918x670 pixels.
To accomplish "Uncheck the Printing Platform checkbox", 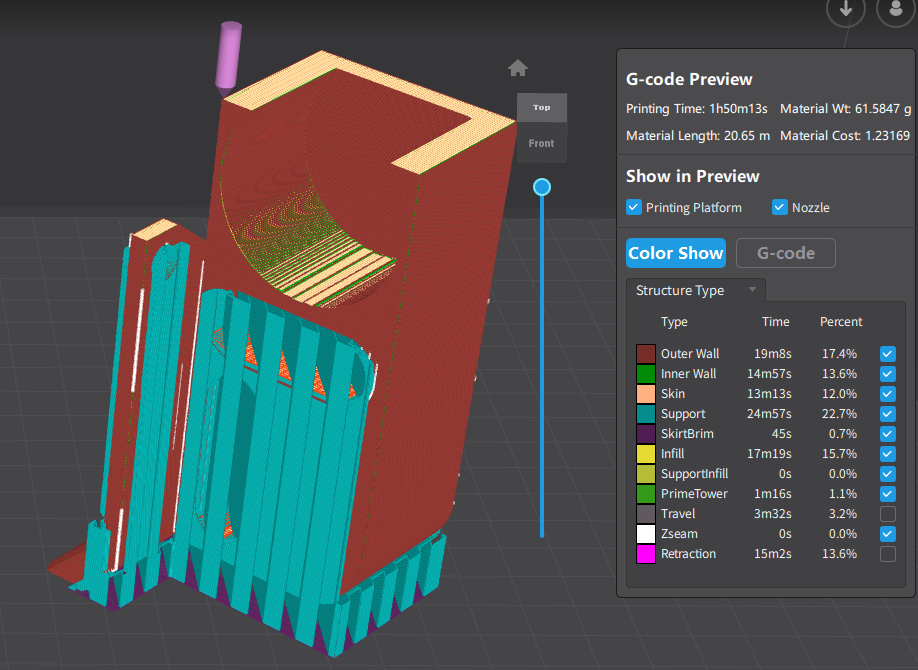I will (x=633, y=207).
